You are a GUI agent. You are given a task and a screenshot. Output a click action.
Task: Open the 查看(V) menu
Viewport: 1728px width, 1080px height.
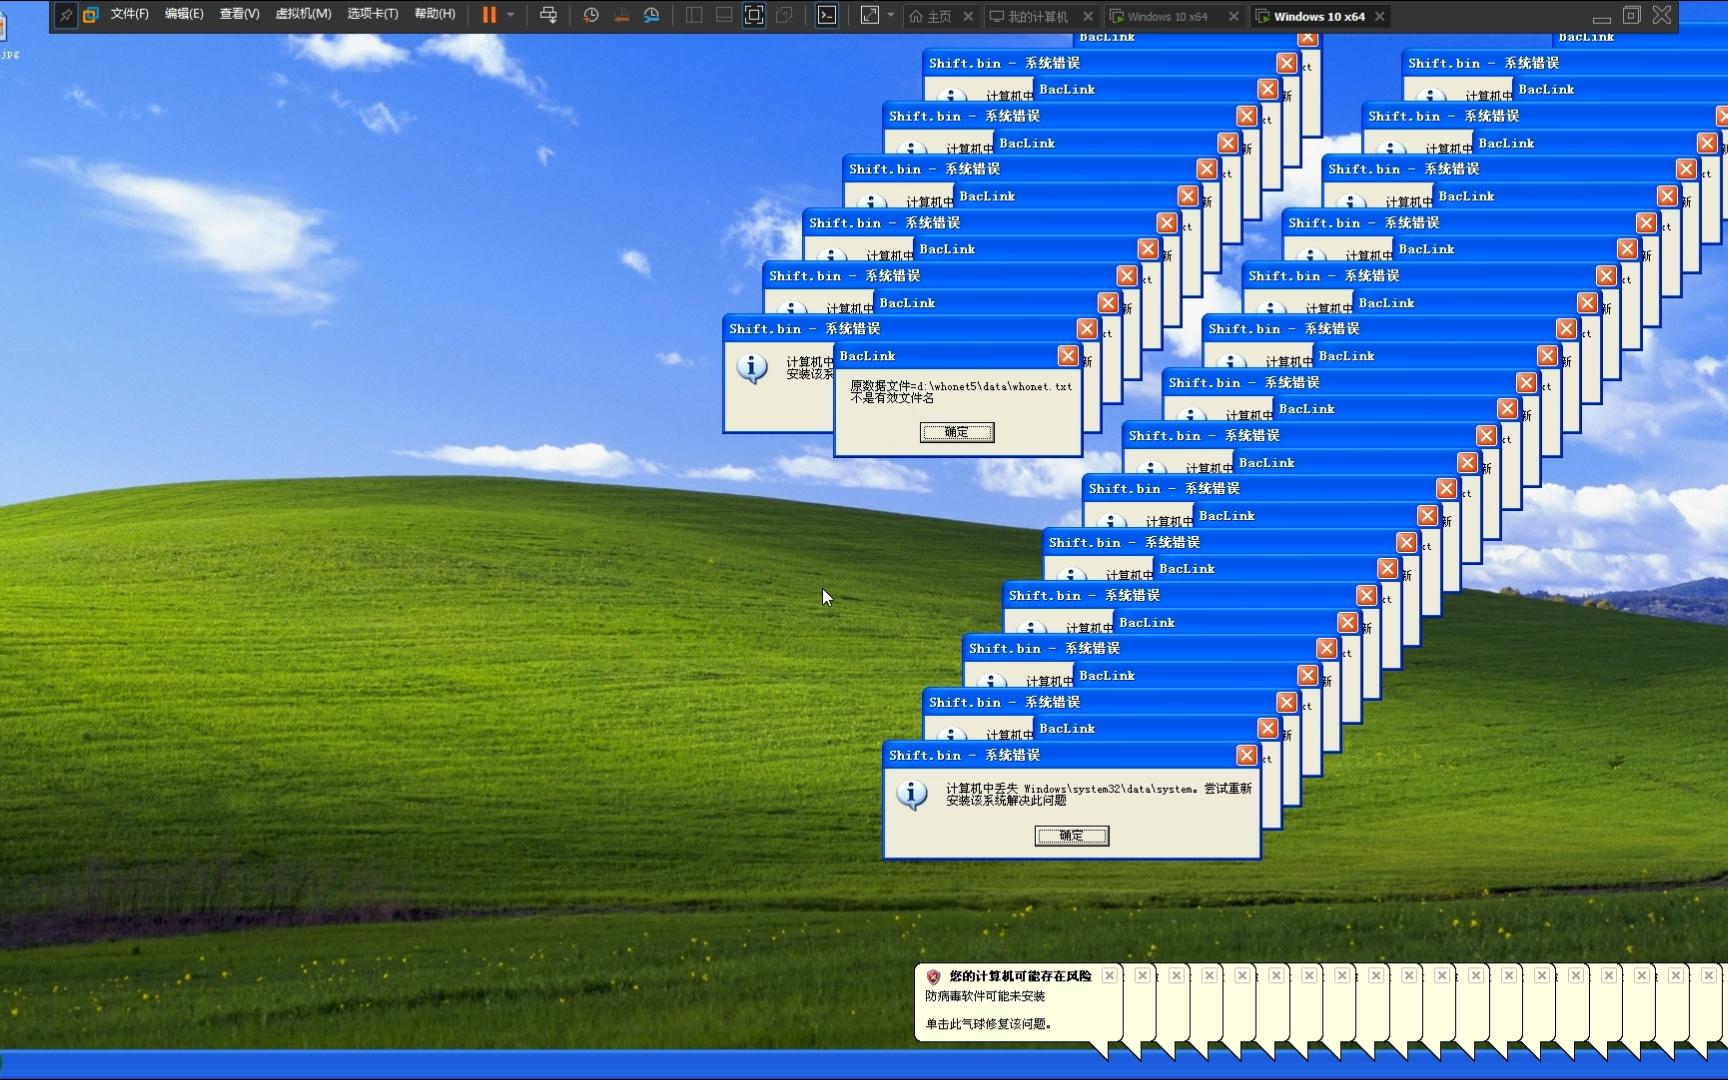[x=239, y=14]
